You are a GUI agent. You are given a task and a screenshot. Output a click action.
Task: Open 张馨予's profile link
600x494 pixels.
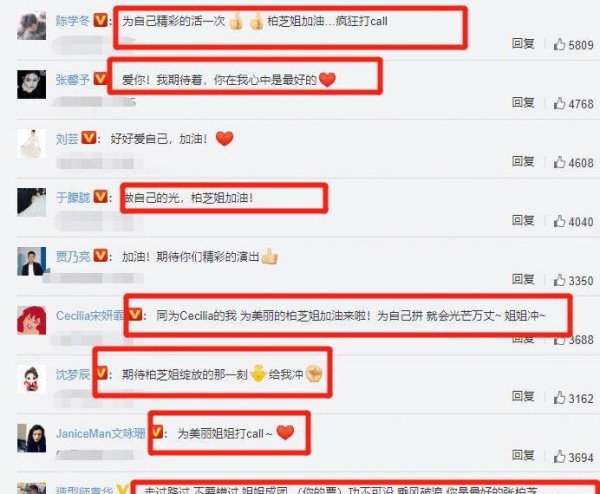pyautogui.click(x=73, y=80)
